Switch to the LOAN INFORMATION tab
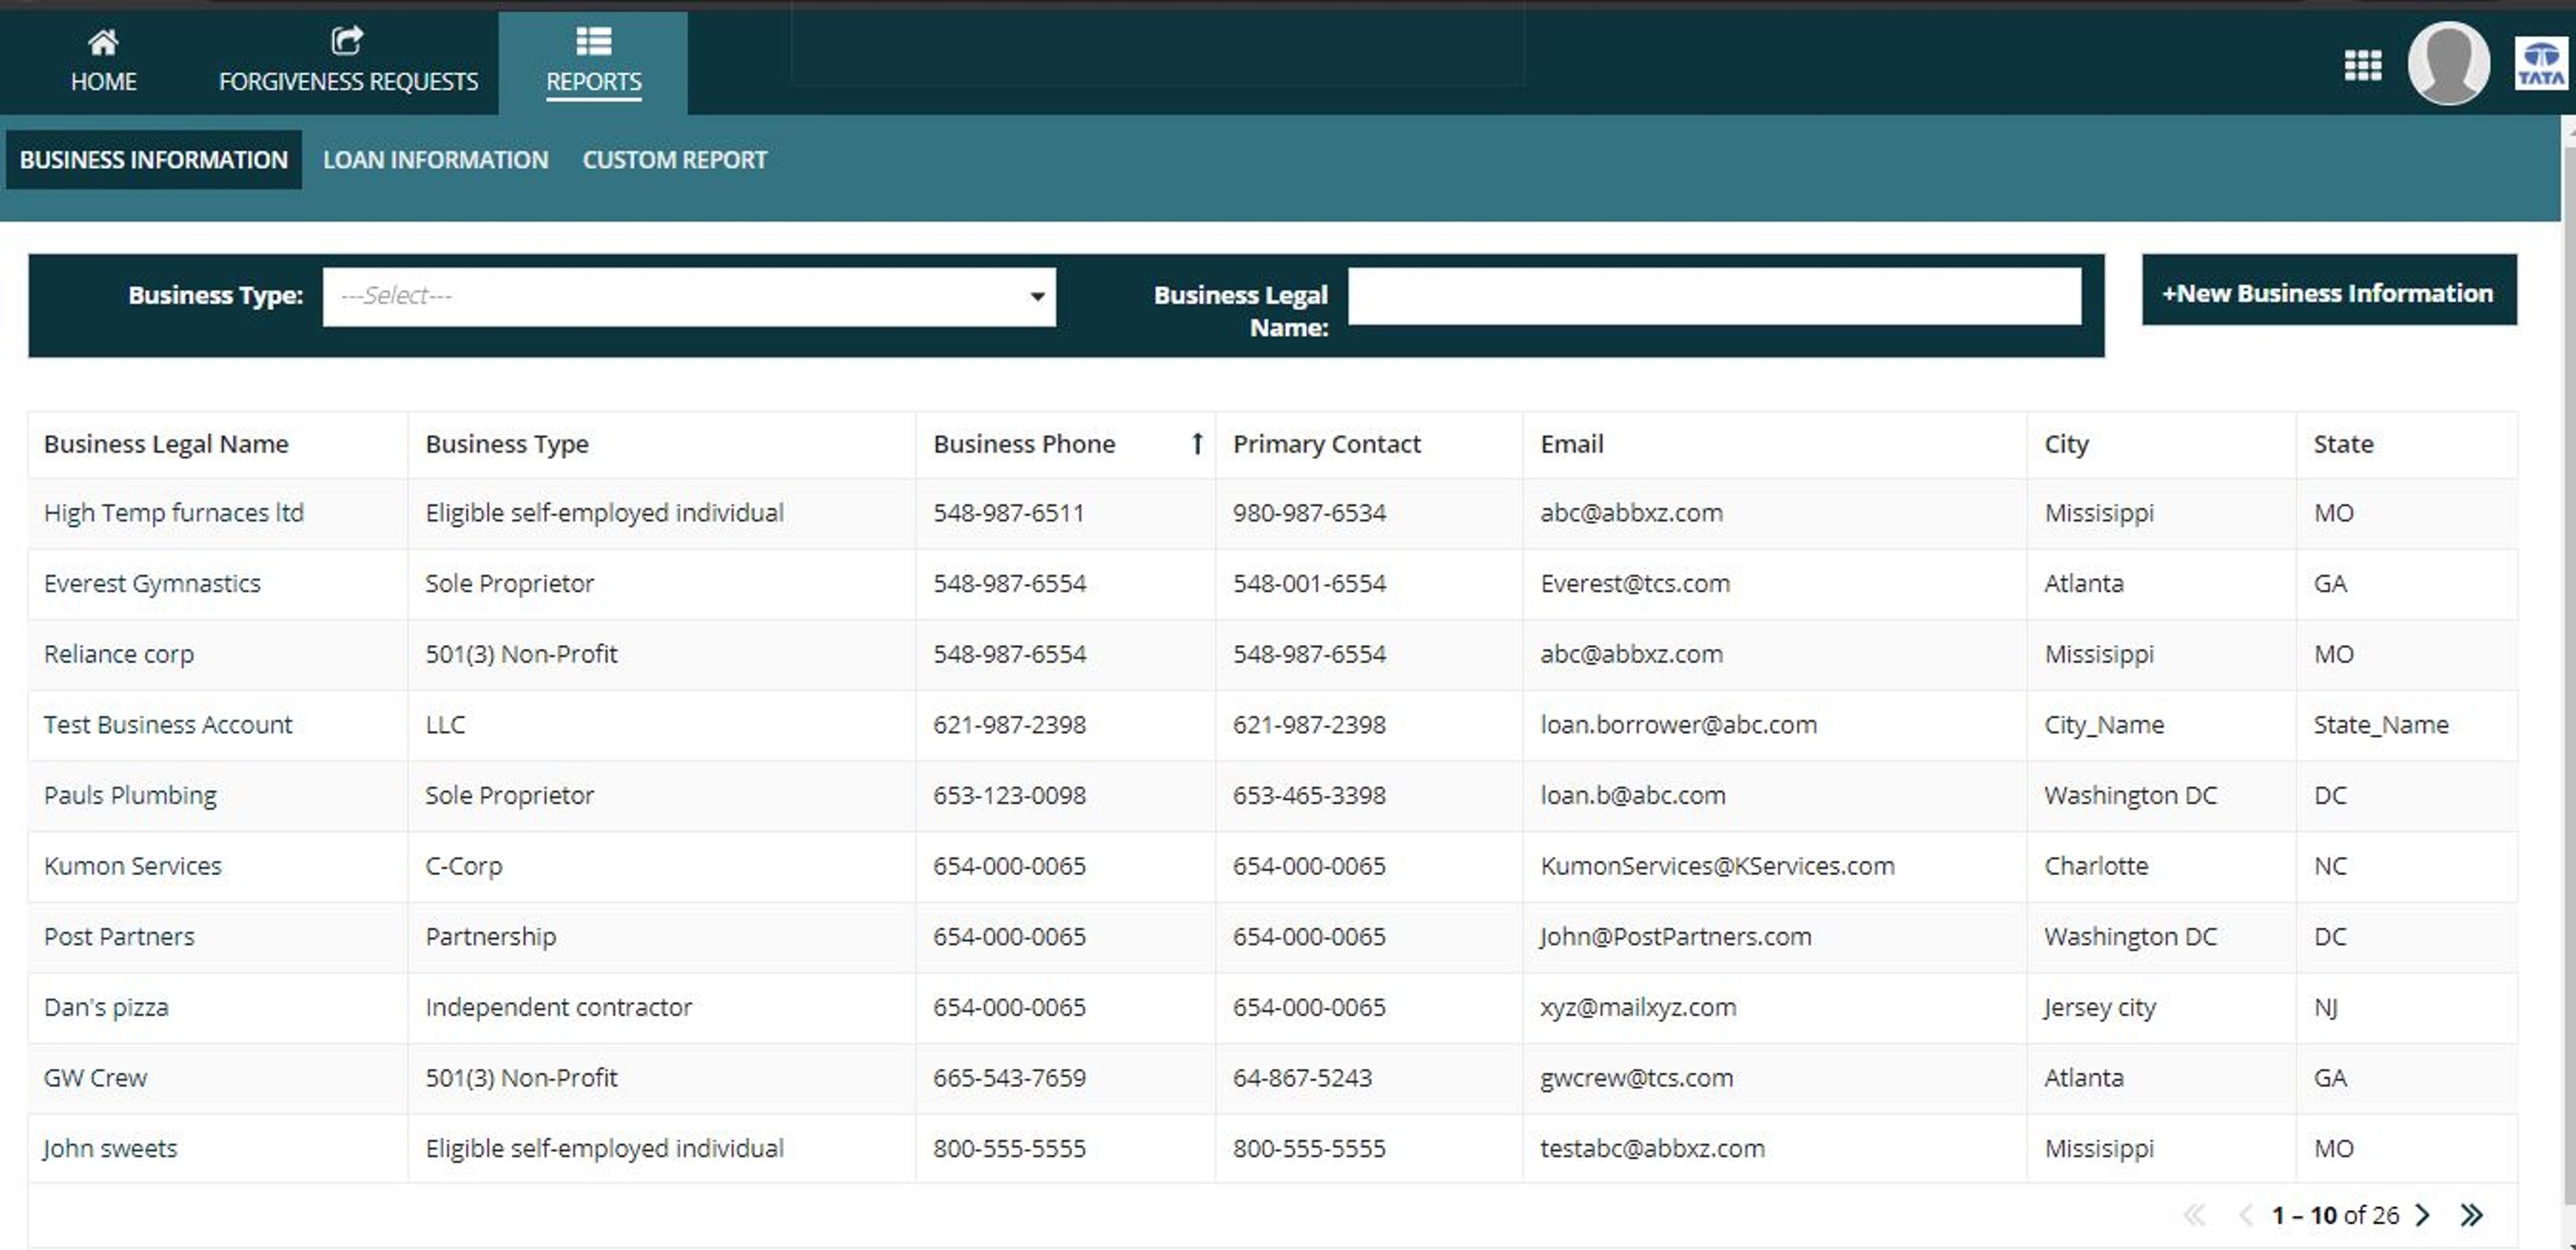The image size is (2576, 1250). [x=435, y=160]
